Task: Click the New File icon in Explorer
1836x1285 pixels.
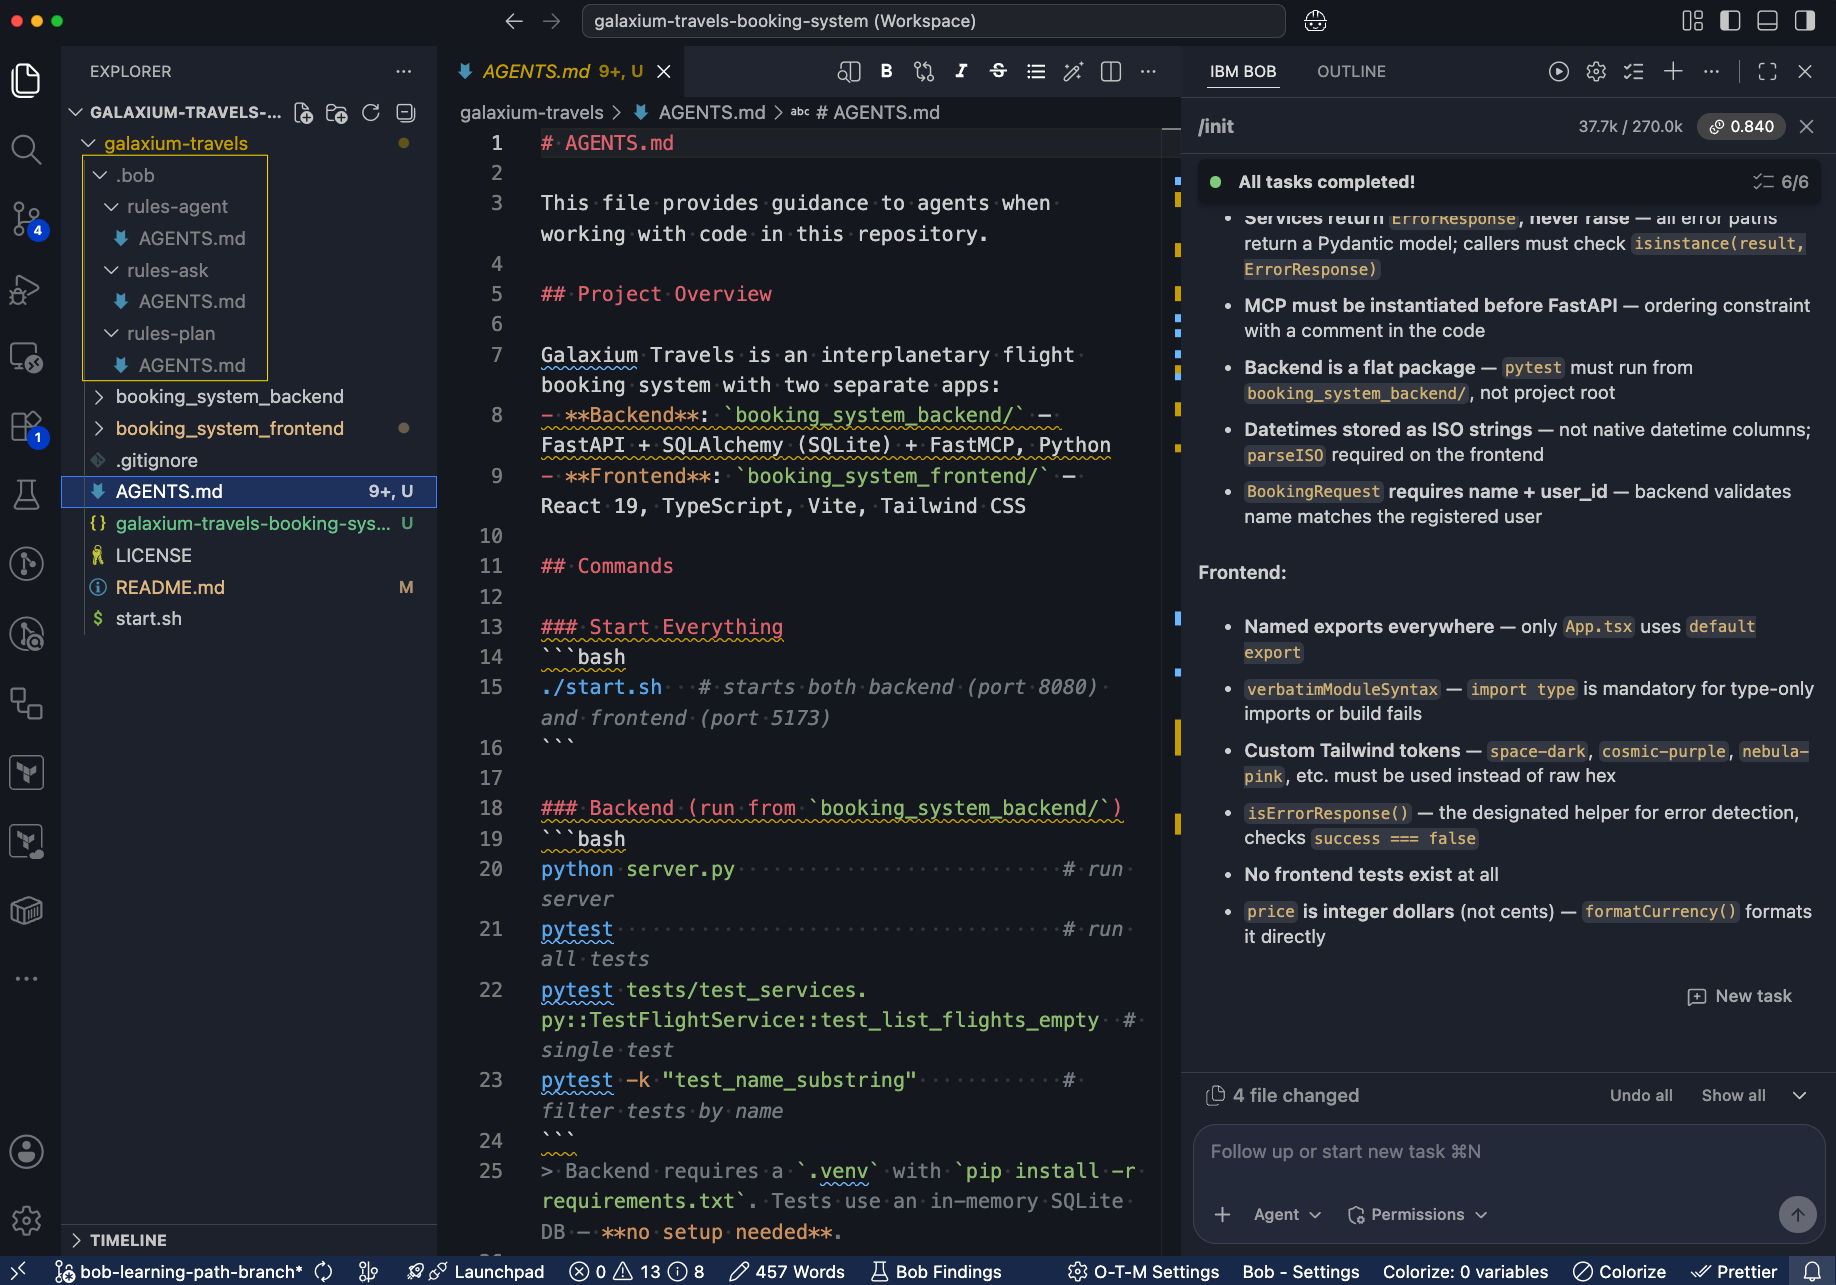Action: 303,113
